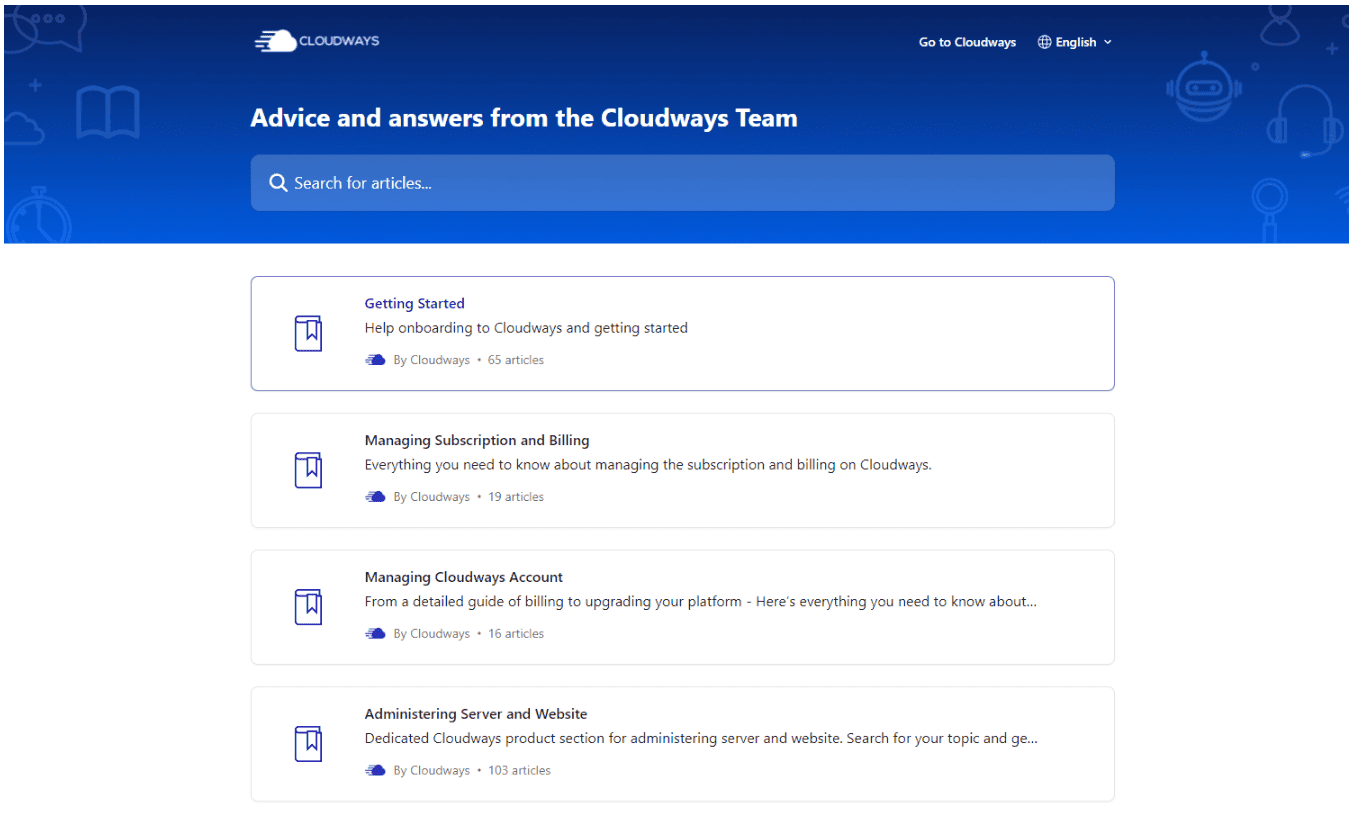Follow the Go to Cloudways link

pyautogui.click(x=967, y=42)
